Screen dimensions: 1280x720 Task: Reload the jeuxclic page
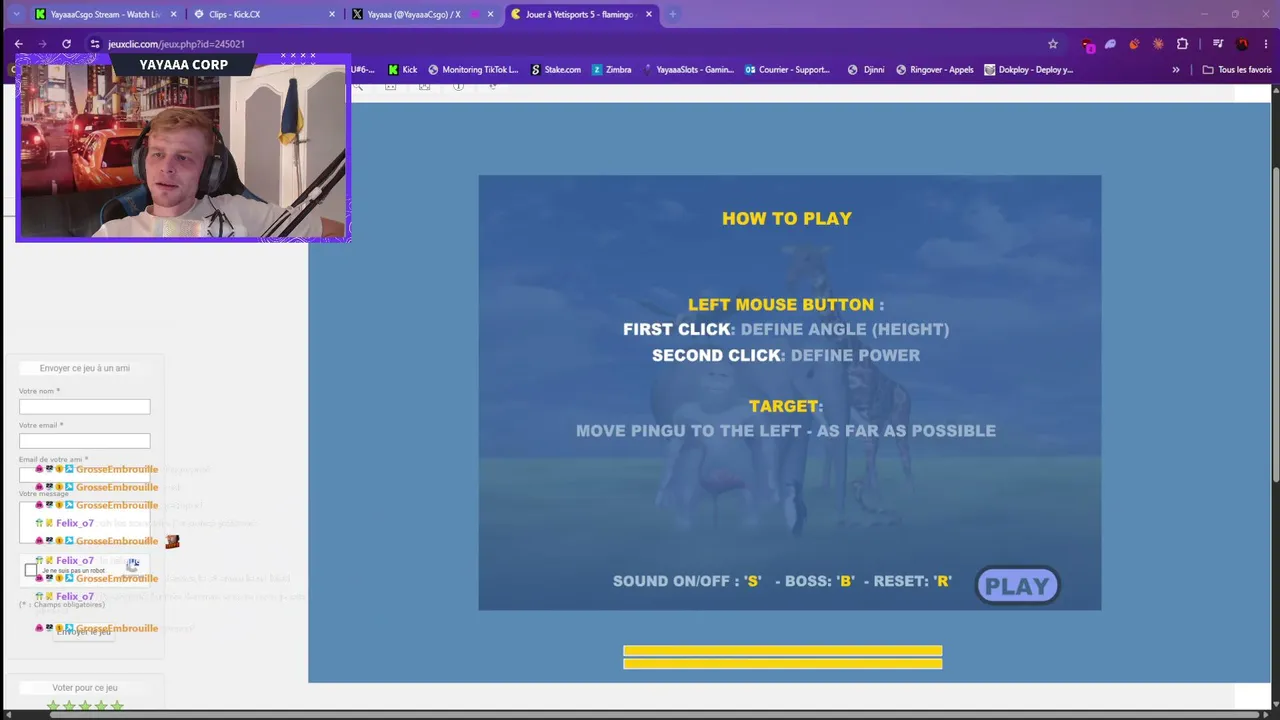click(x=66, y=44)
